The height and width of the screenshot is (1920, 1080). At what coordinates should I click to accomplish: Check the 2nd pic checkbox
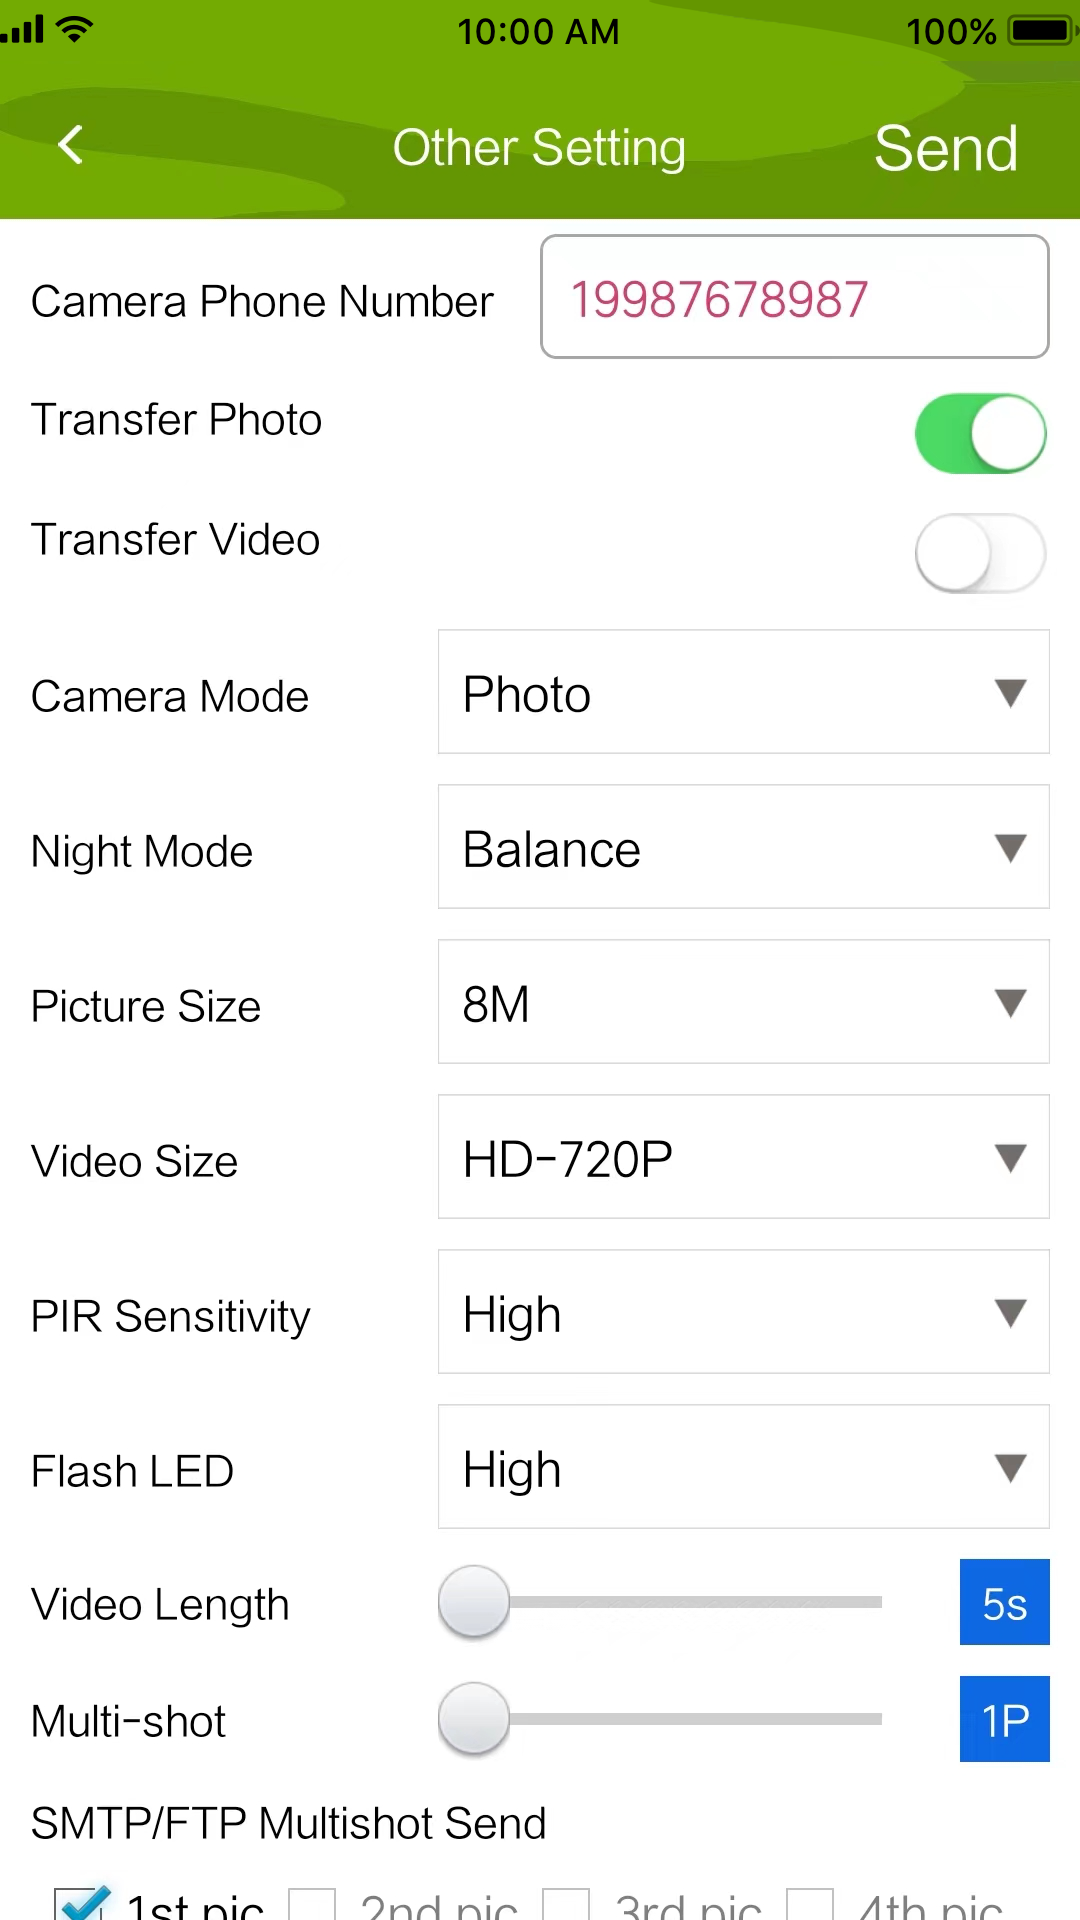(312, 1904)
